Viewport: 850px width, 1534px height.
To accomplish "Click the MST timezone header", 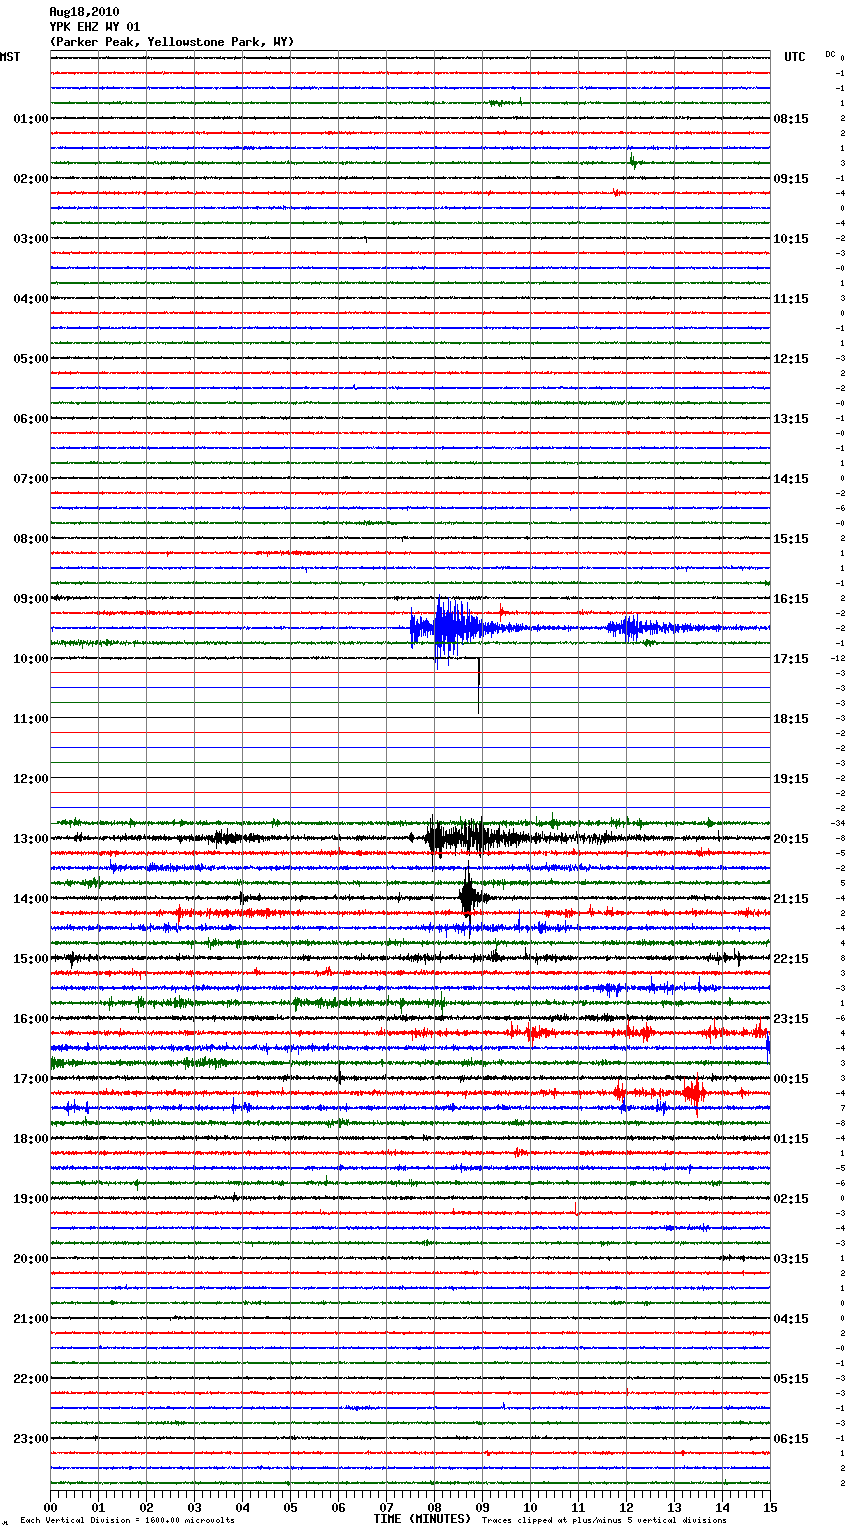I will click(10, 57).
